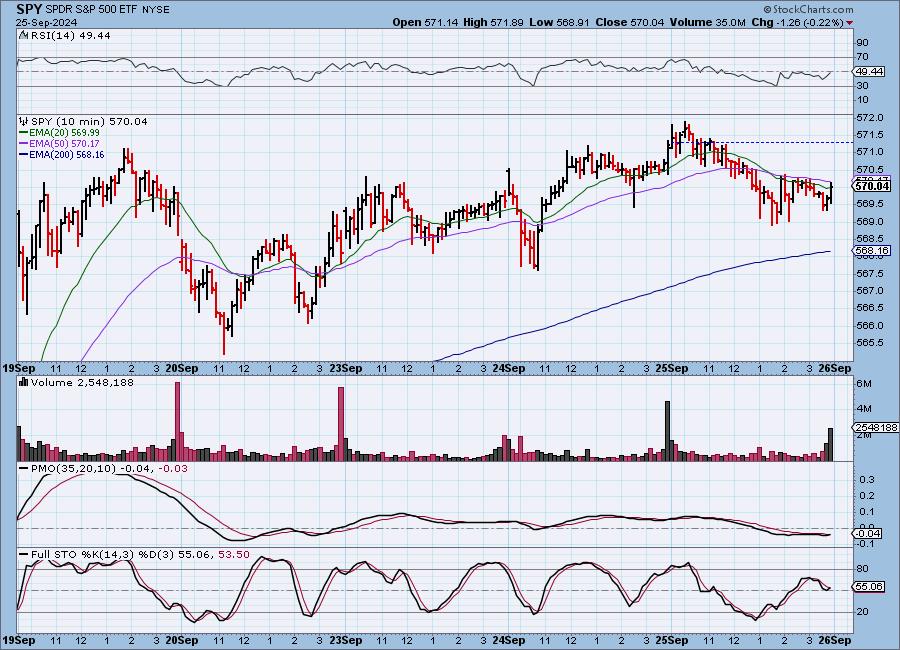Click the 571.0 price axis label

click(x=869, y=152)
